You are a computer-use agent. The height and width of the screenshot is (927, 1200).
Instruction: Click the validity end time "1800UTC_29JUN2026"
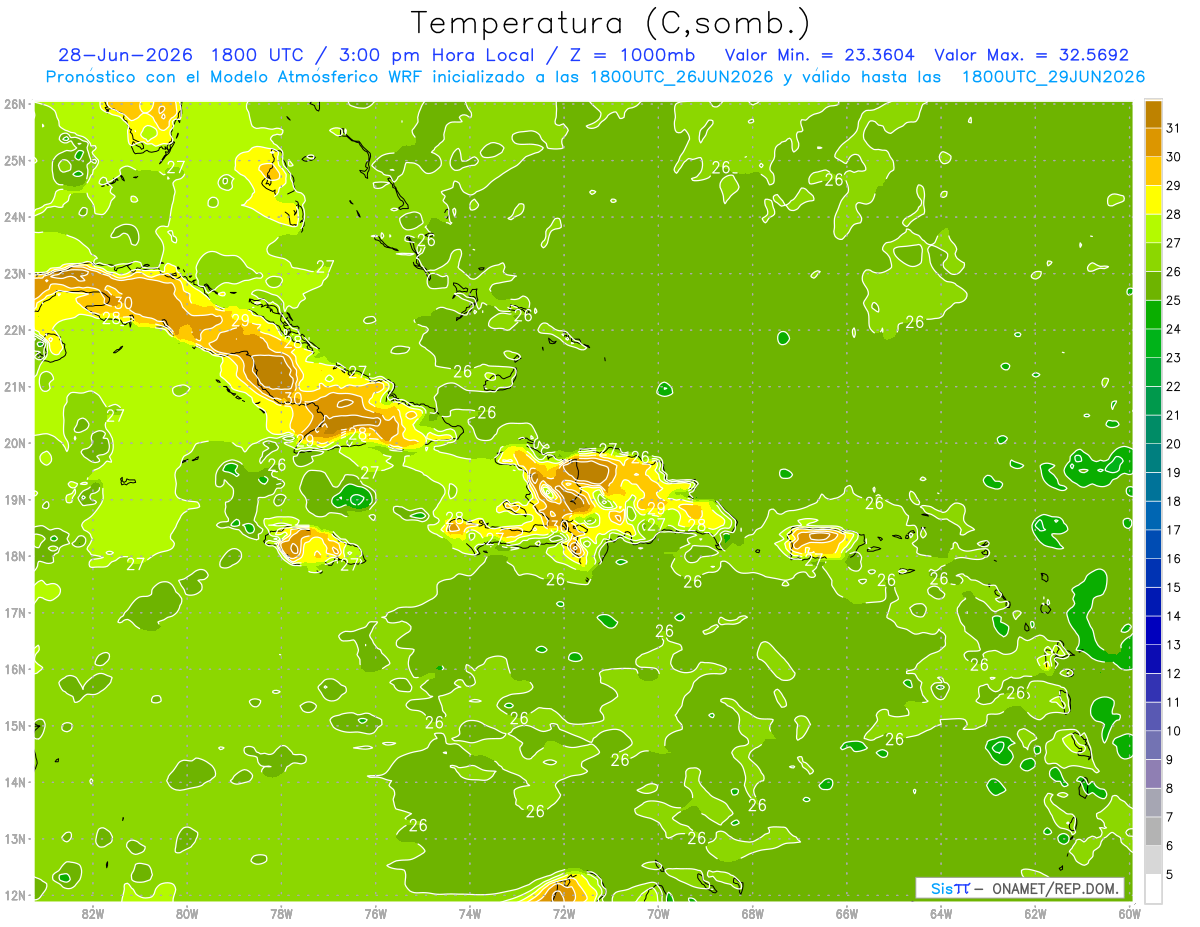pos(1053,77)
